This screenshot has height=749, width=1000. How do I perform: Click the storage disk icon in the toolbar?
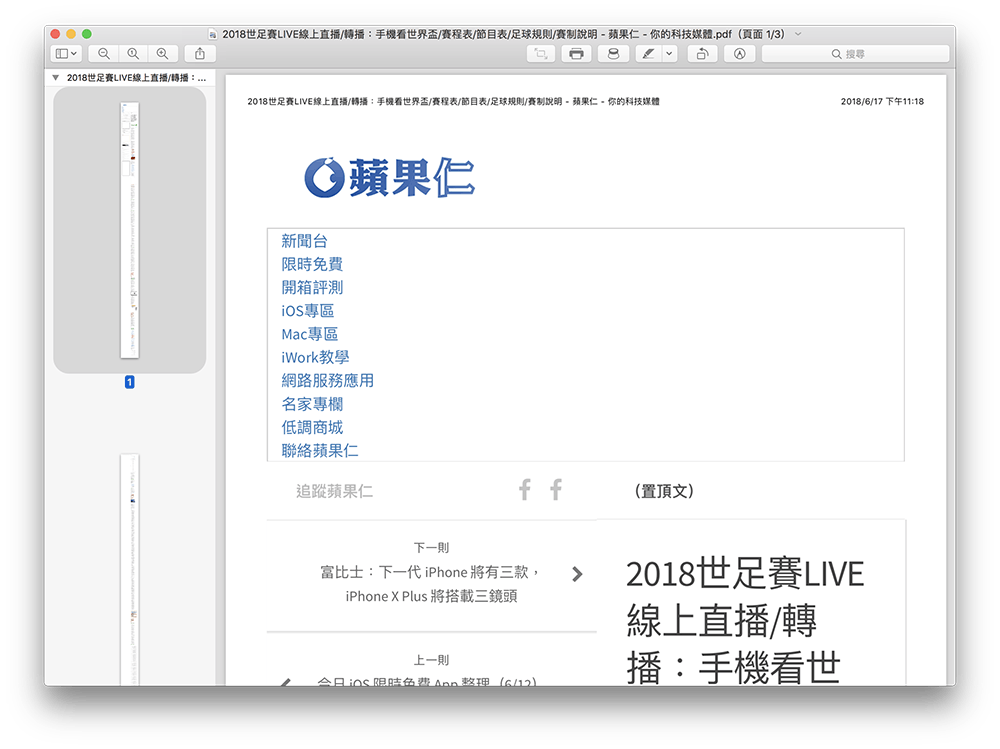pos(614,54)
